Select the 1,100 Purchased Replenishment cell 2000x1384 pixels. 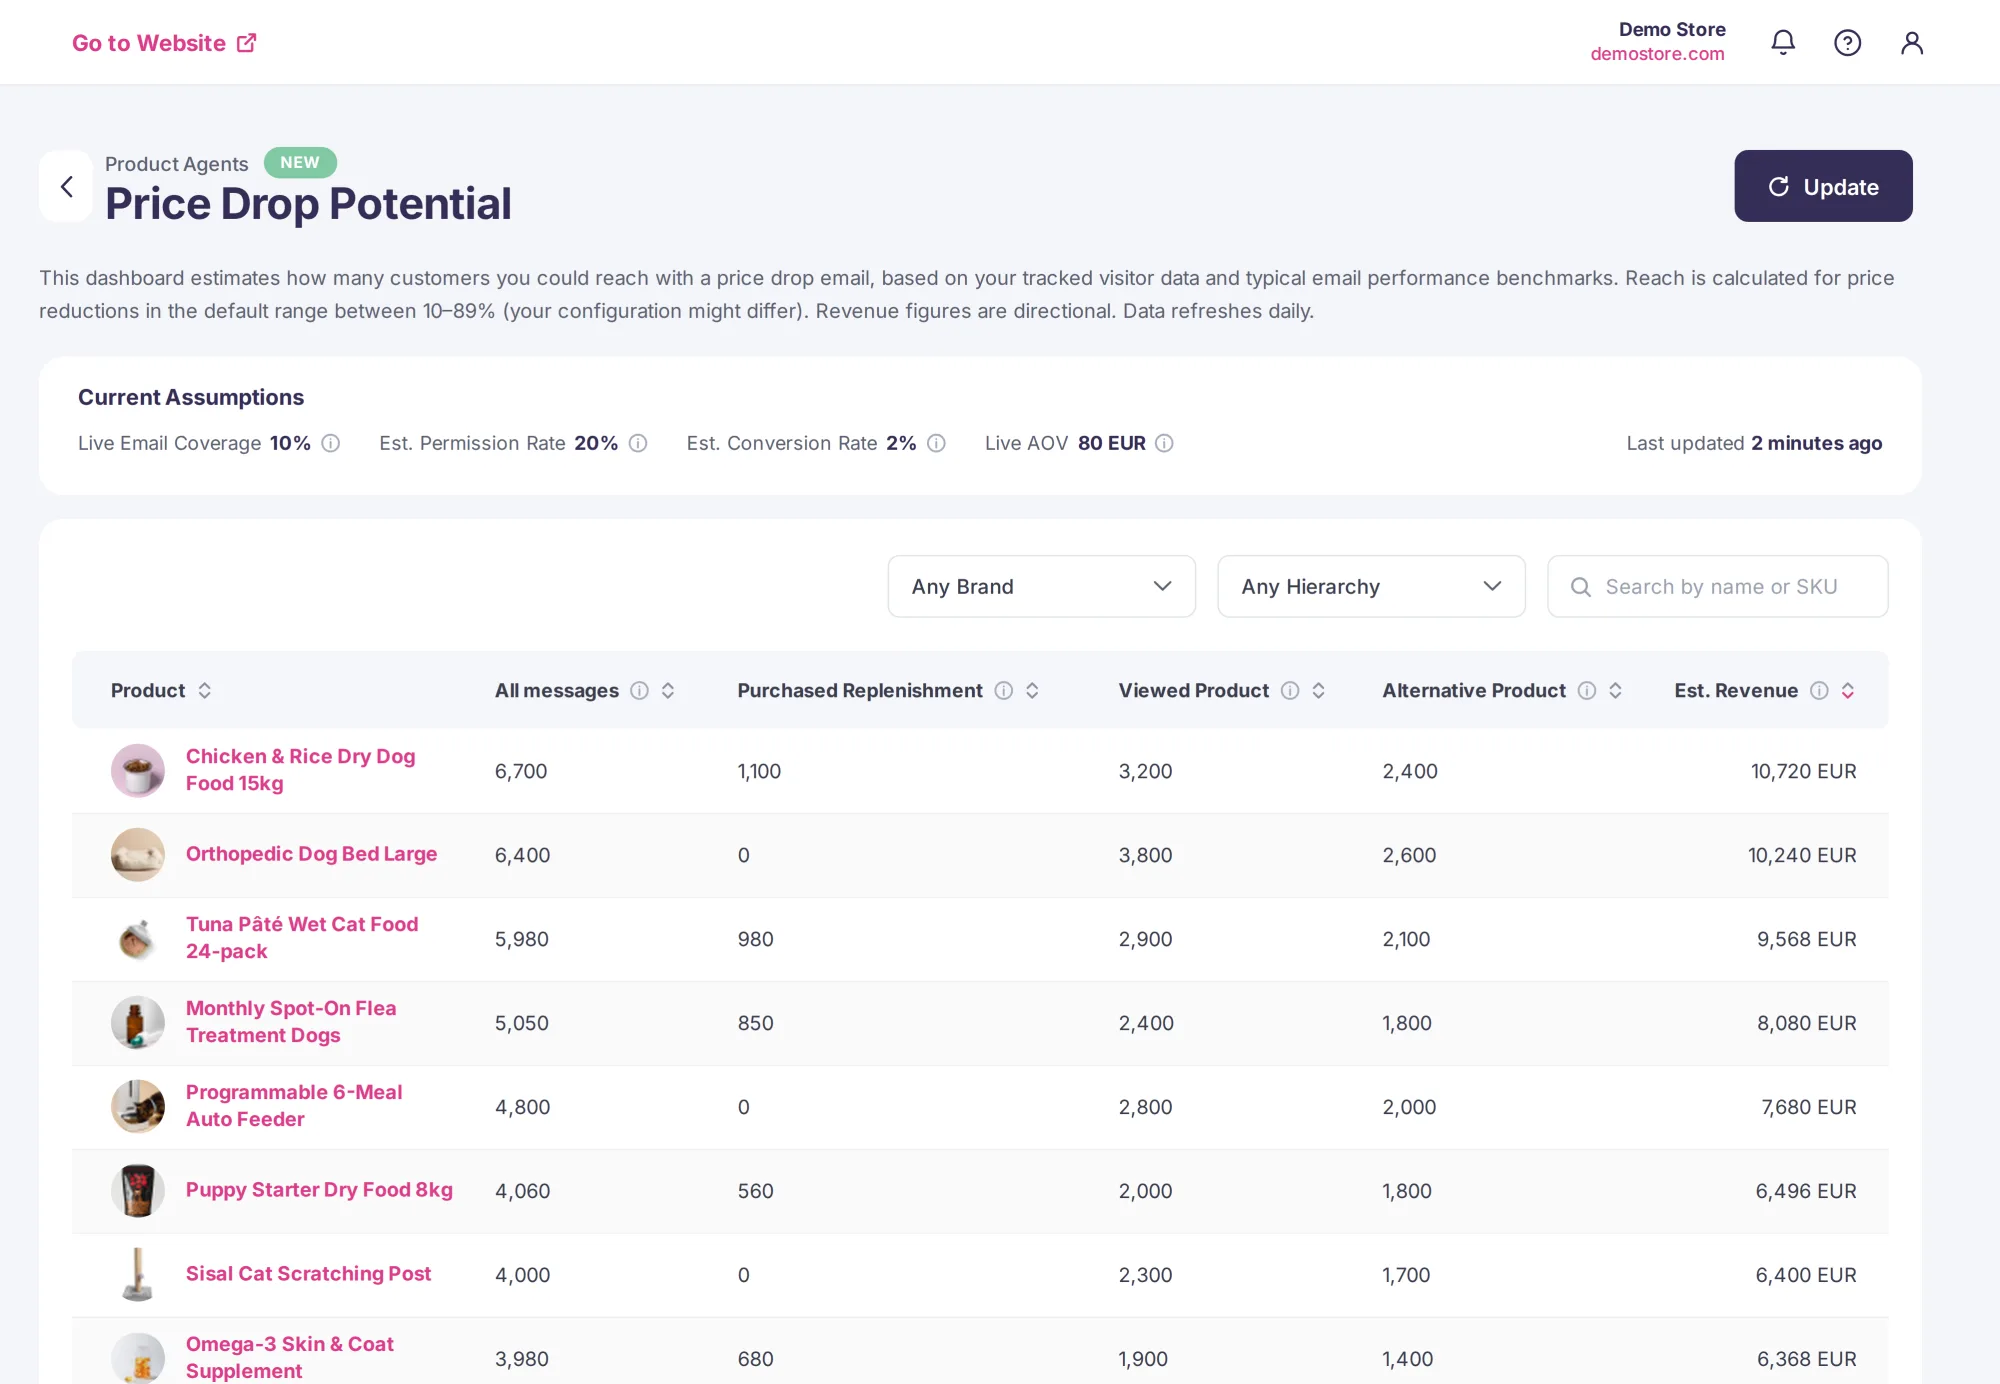click(x=759, y=771)
